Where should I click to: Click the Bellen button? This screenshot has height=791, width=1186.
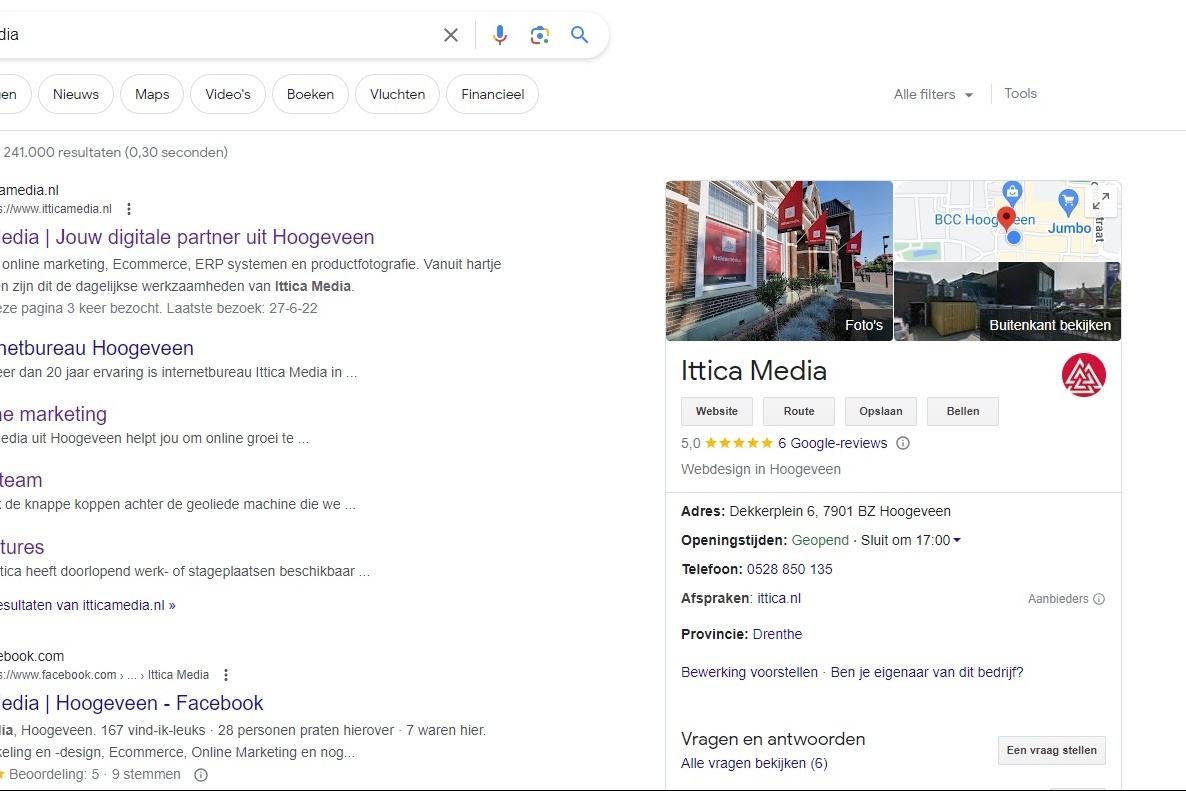click(963, 411)
